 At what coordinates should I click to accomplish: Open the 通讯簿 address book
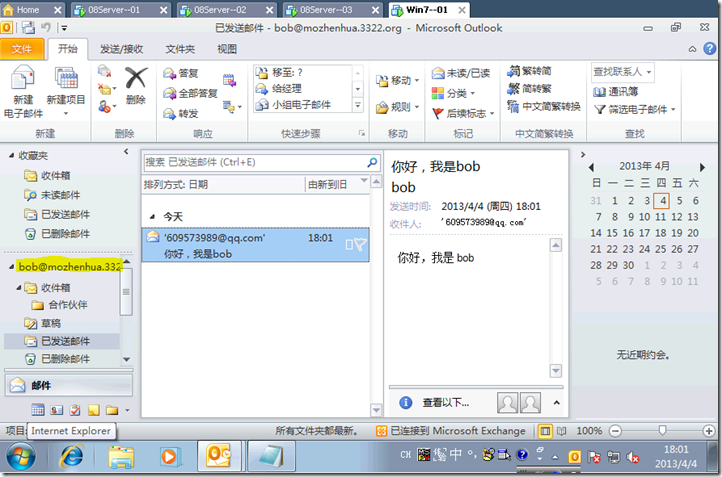[x=616, y=92]
